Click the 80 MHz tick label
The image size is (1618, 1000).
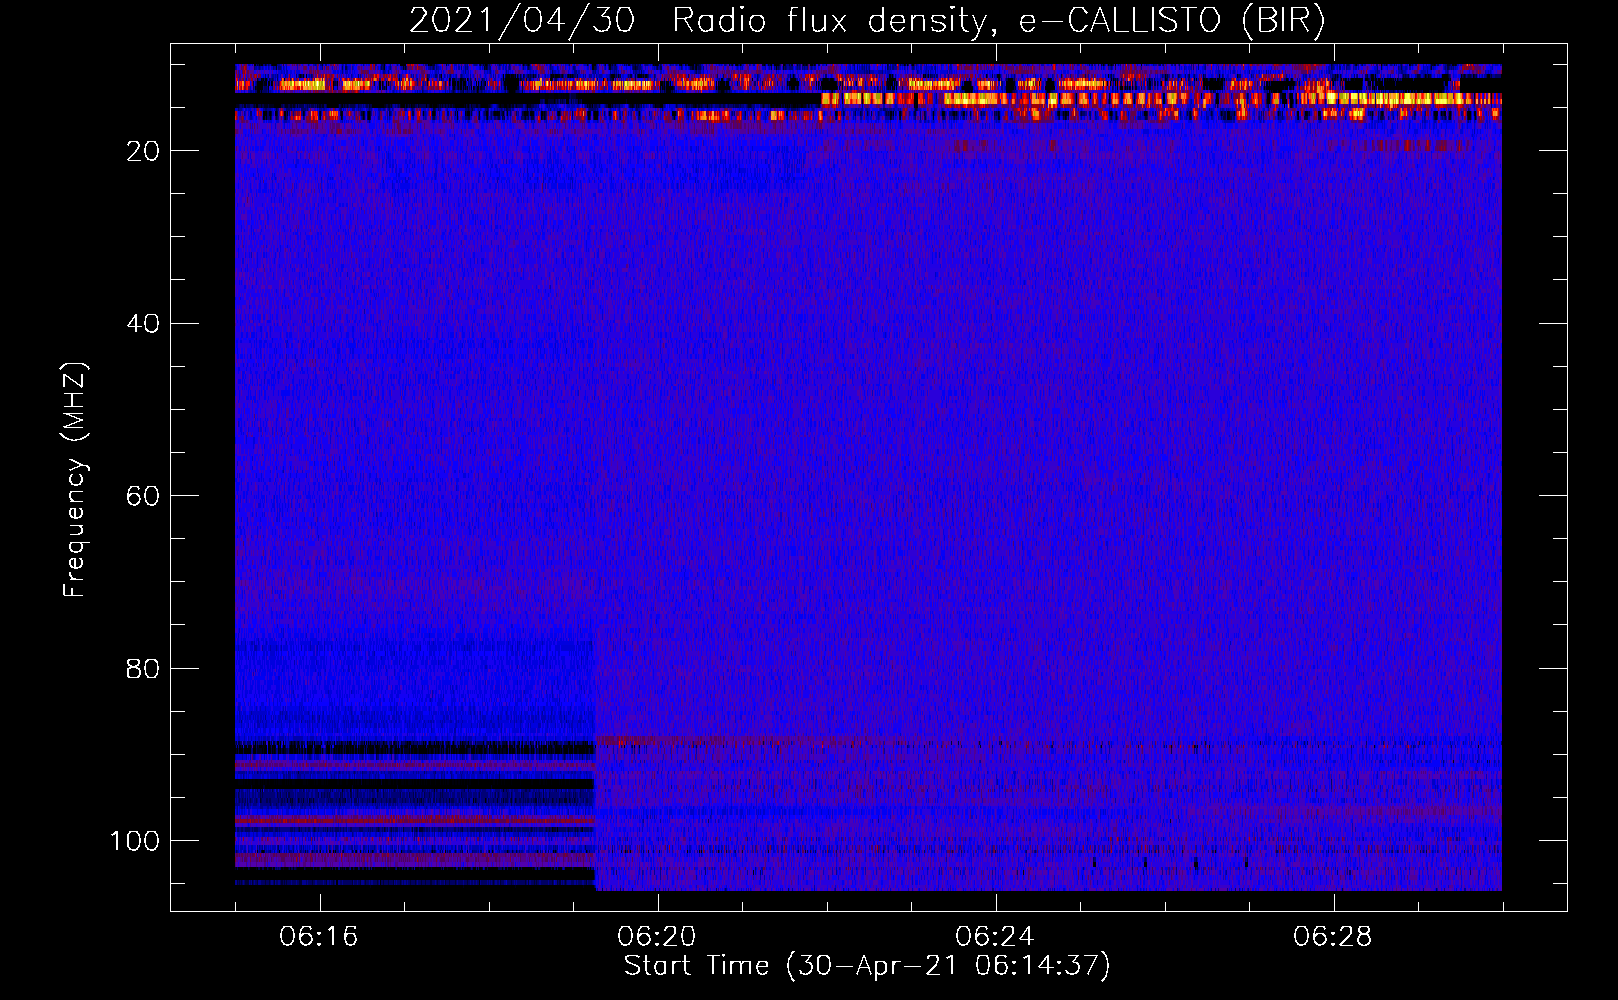[x=144, y=669]
